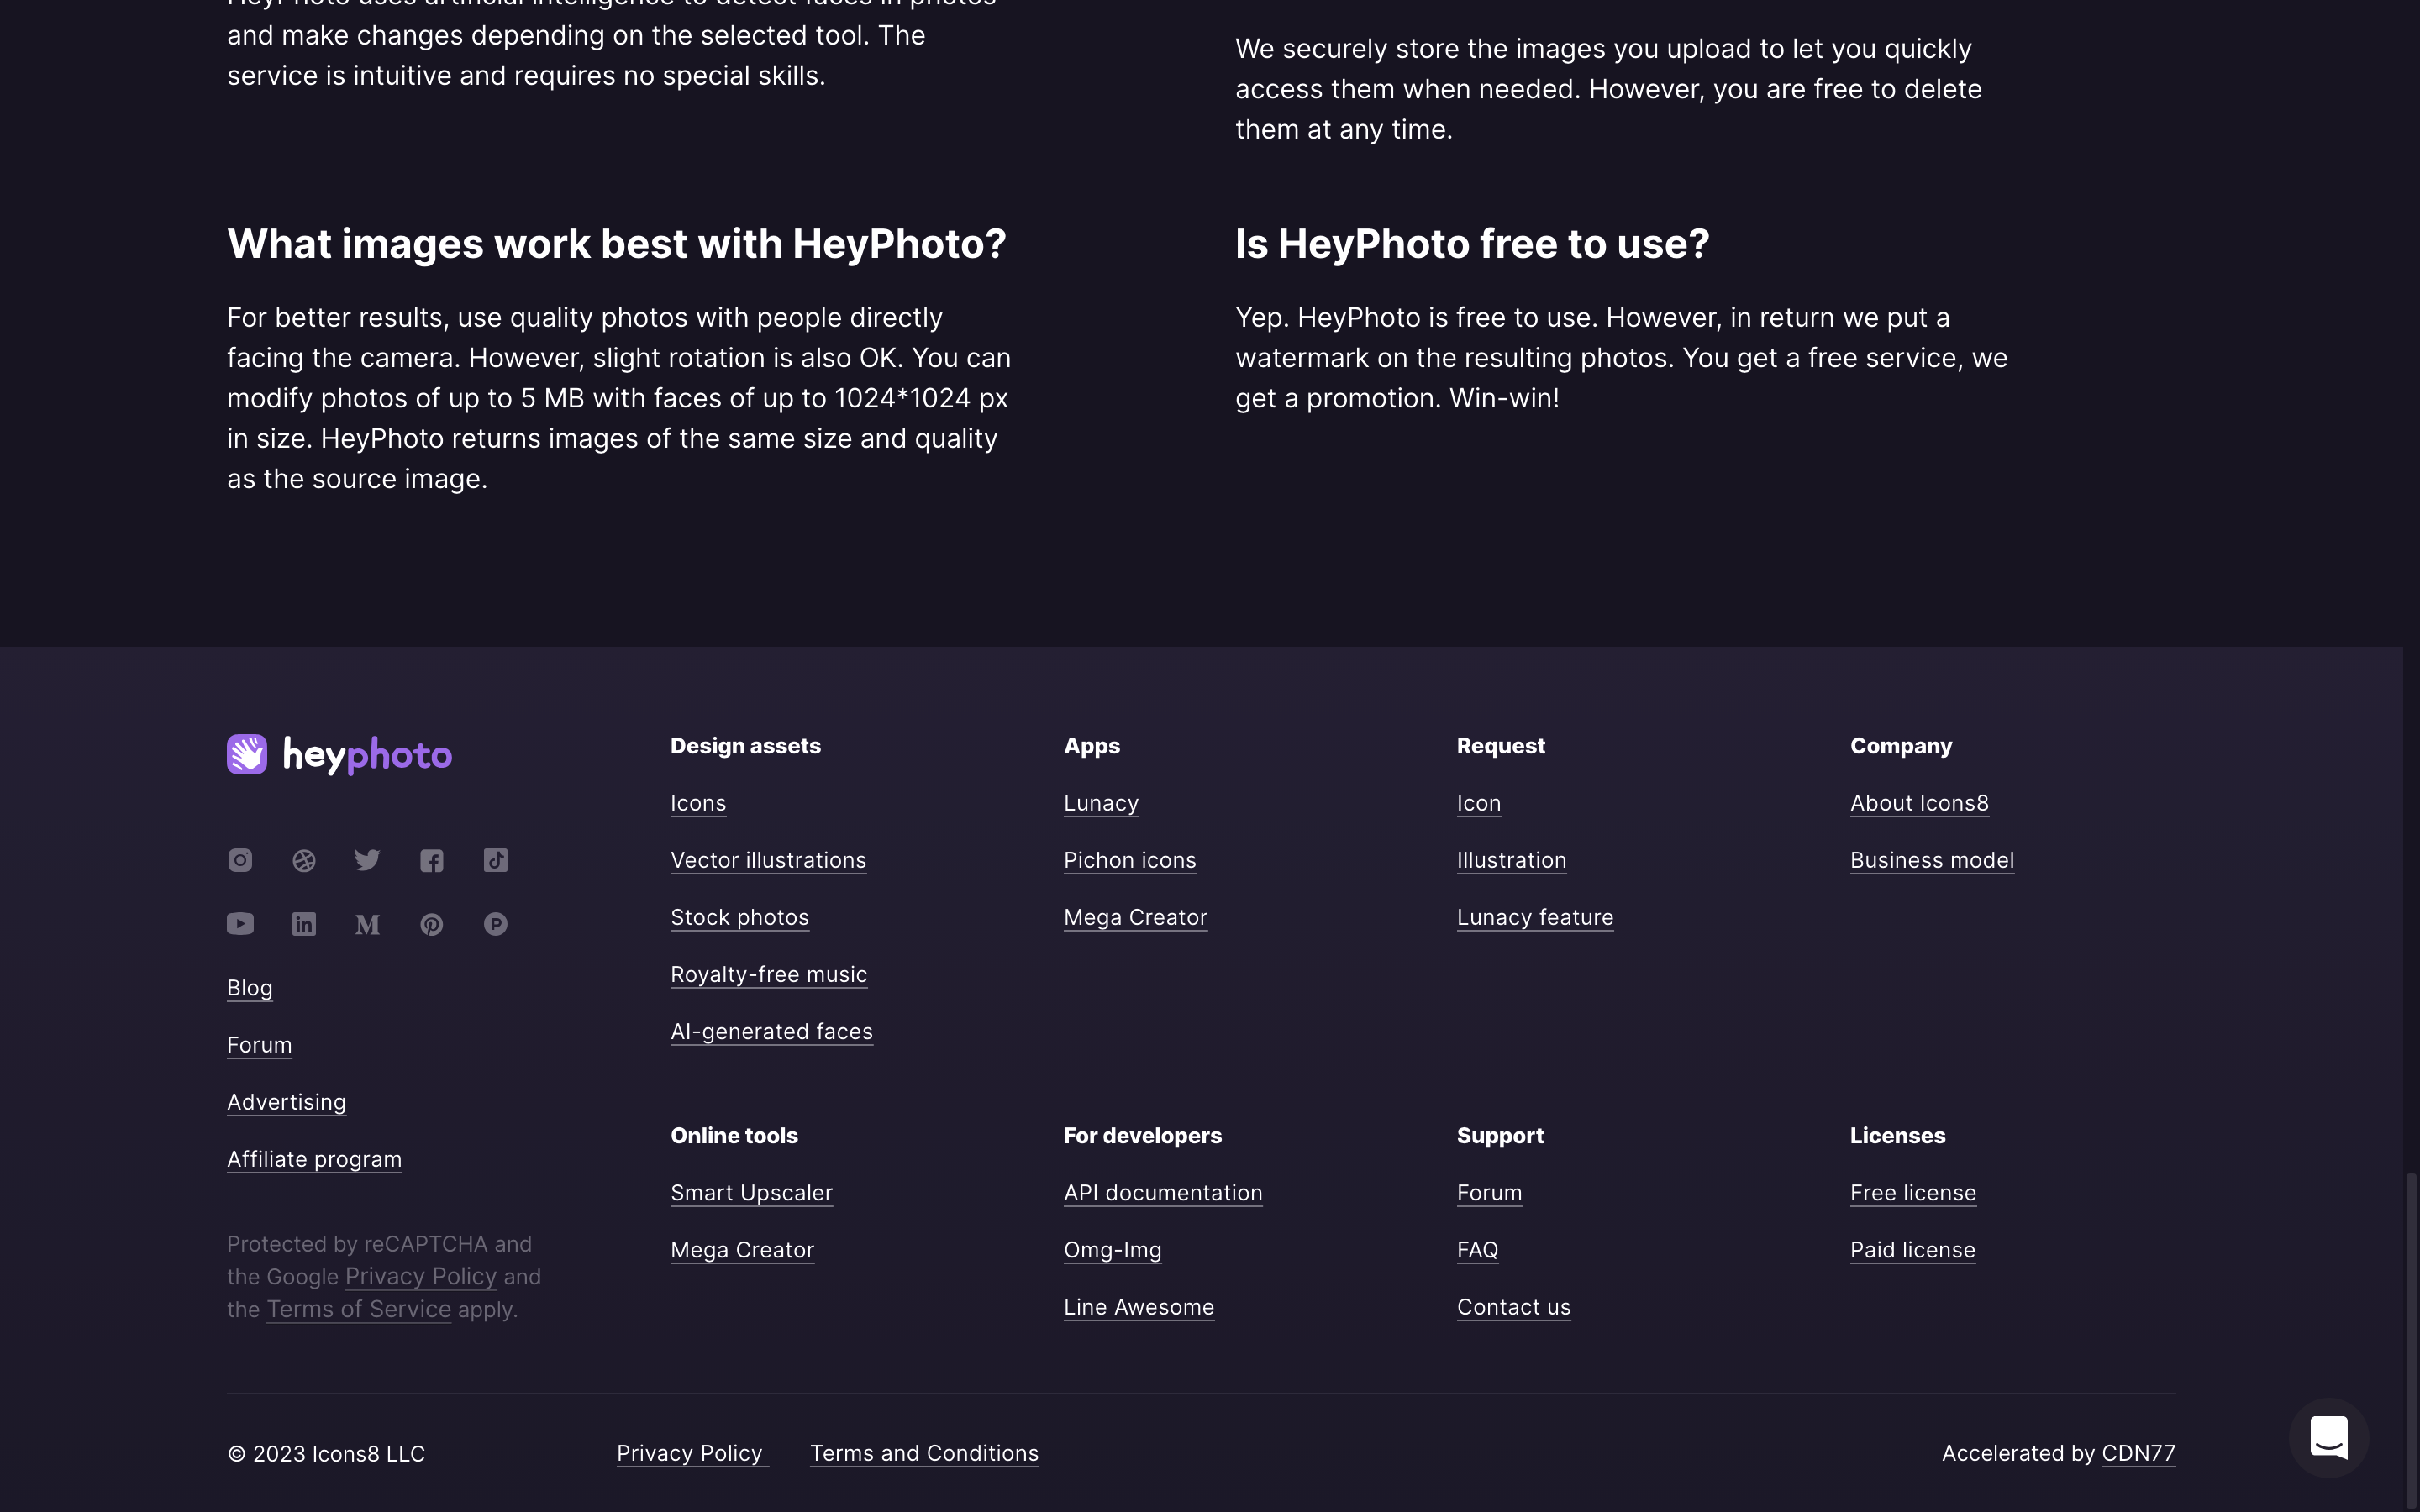
Task: Request an Icon link
Action: click(x=1479, y=803)
